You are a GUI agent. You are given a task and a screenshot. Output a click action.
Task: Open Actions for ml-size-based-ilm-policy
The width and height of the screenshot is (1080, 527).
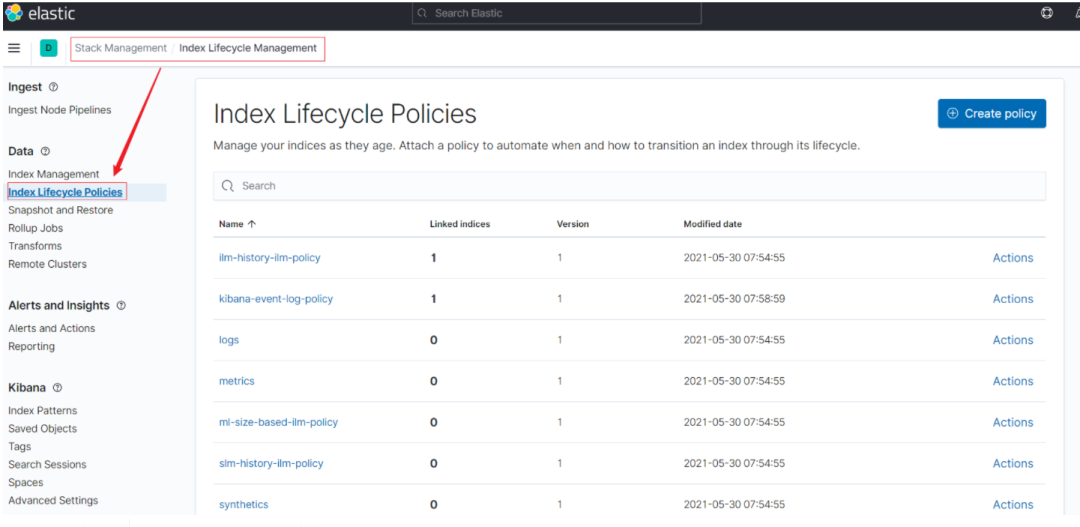1012,422
